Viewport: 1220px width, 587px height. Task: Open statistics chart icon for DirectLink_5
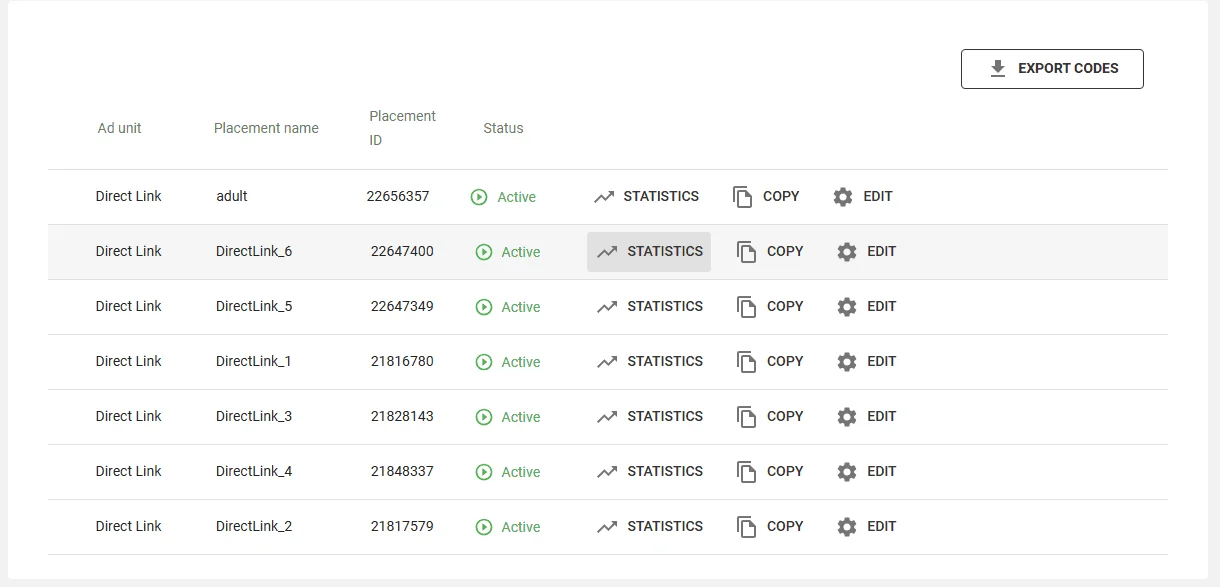(x=607, y=307)
